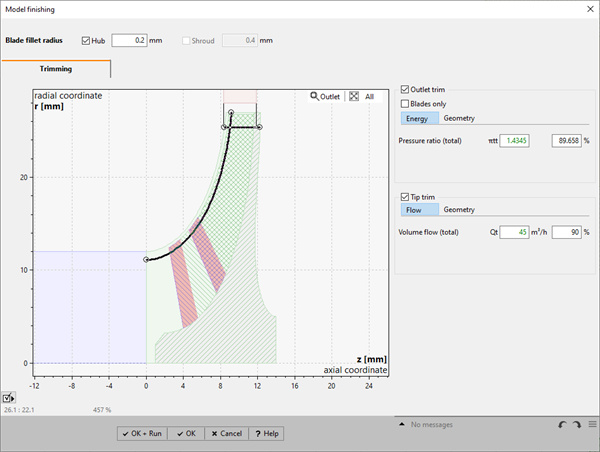600x452 pixels.
Task: Open the diagram options icon at bottom-left
Action: (x=9, y=398)
